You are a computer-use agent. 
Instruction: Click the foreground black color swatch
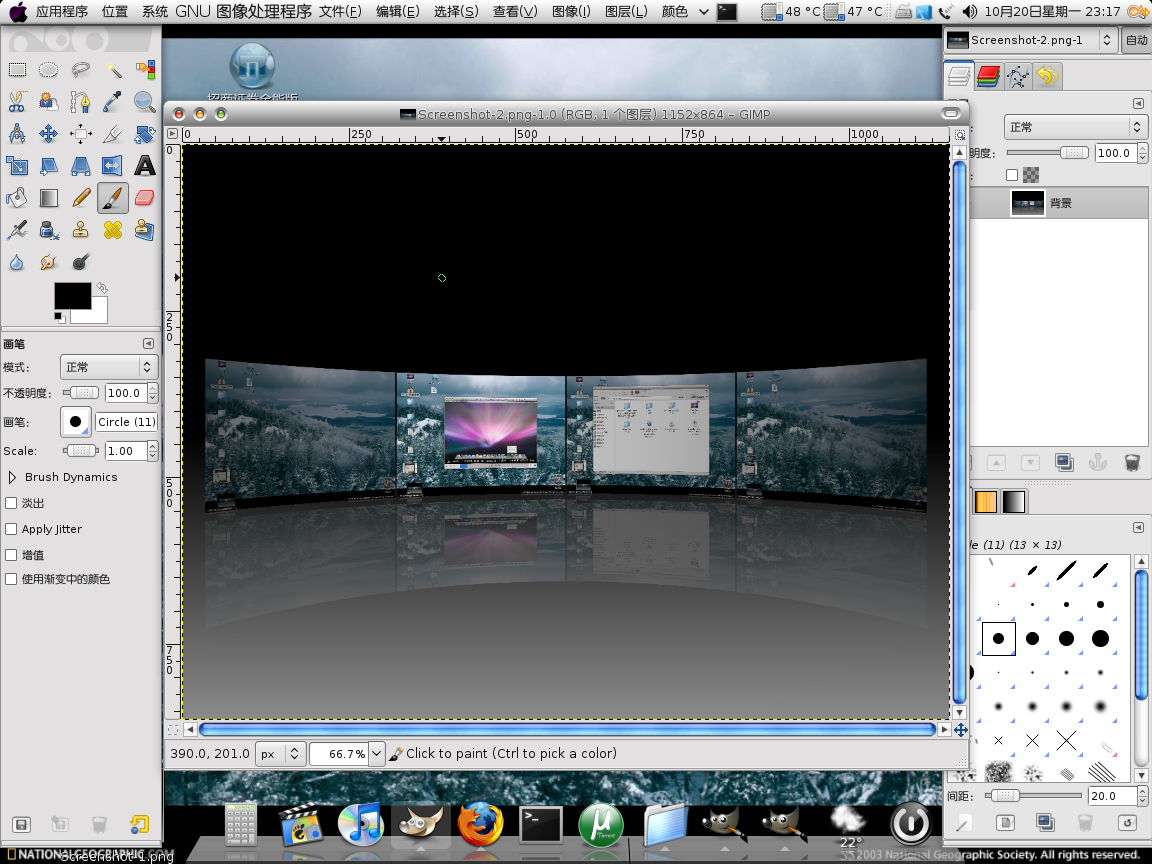pos(73,295)
